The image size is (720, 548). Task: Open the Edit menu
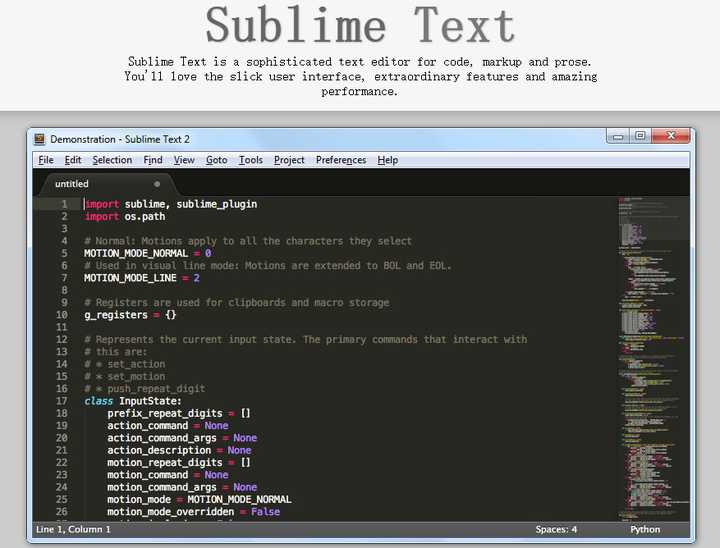pos(73,160)
